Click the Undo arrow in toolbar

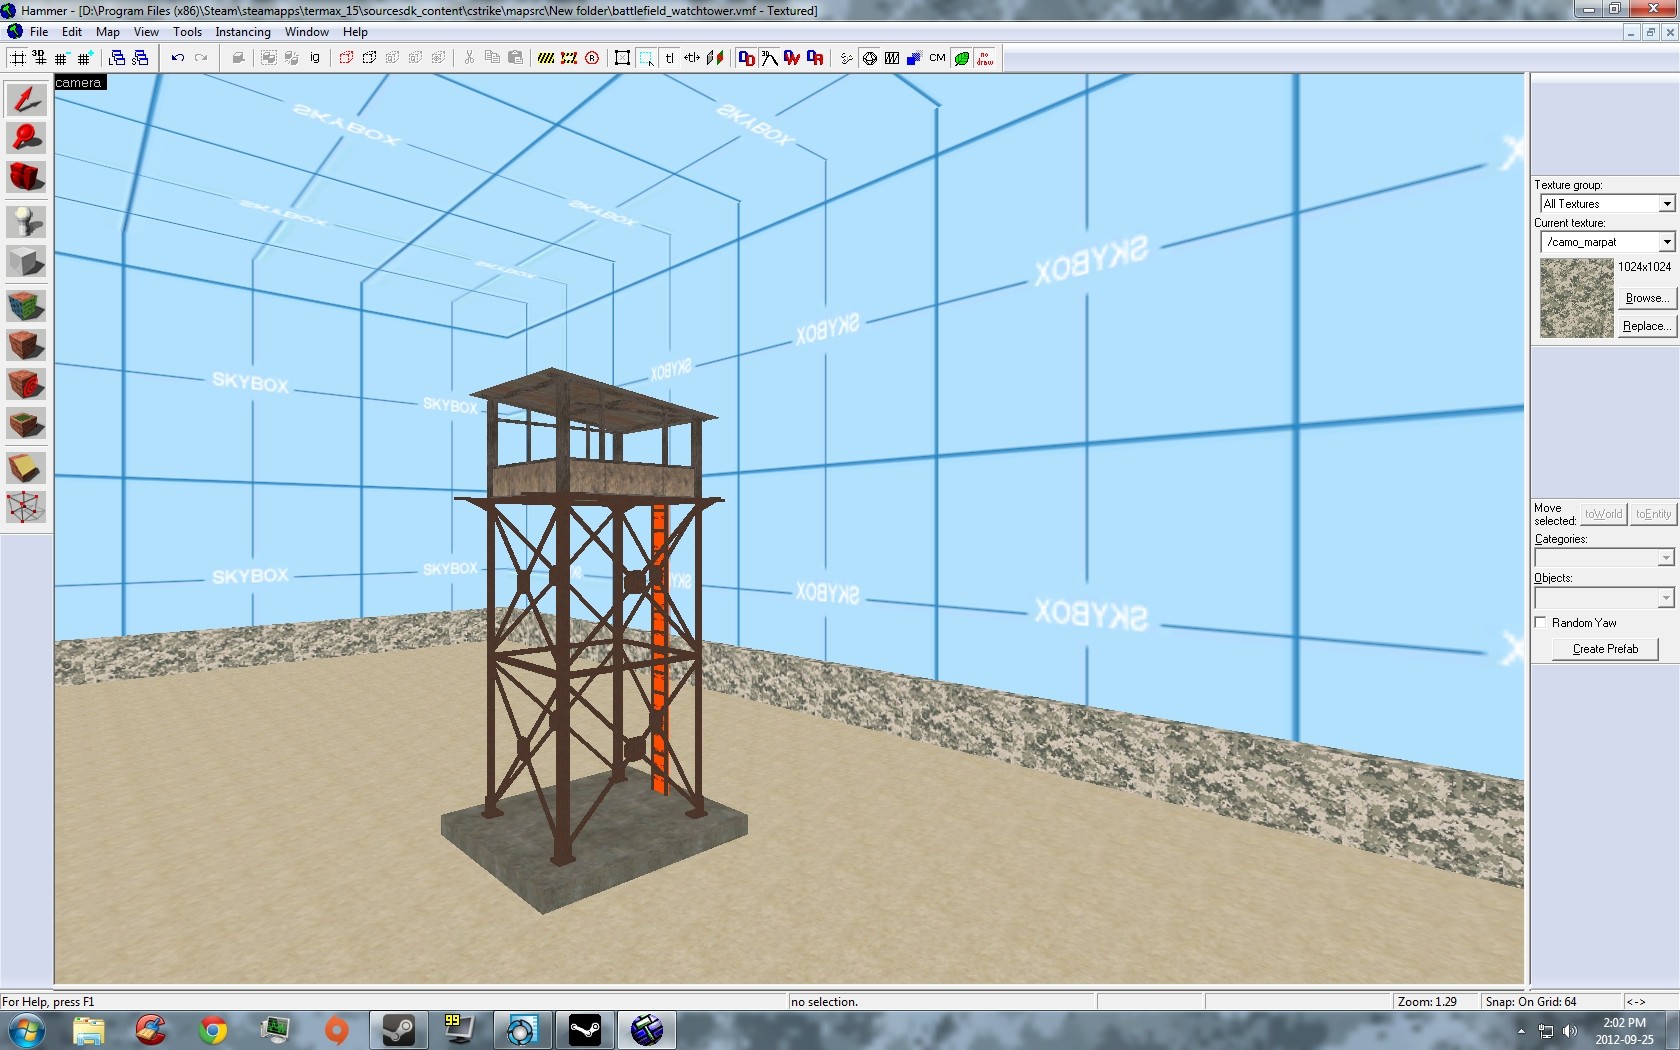tap(177, 58)
